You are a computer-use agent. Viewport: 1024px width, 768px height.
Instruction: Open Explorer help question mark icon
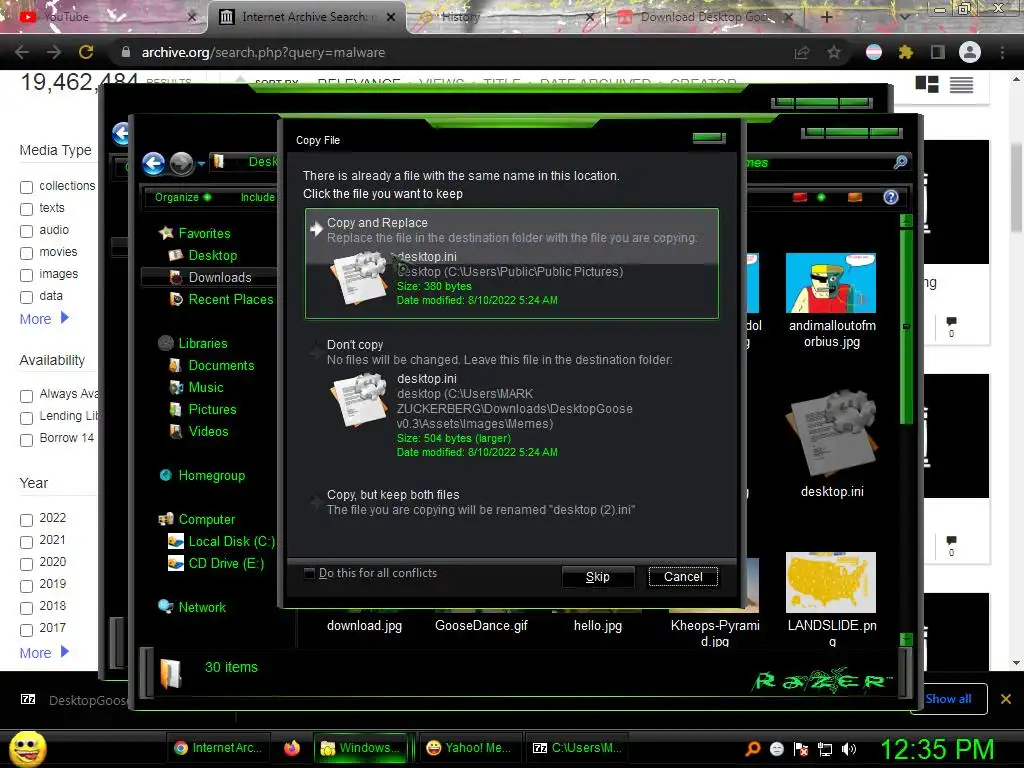click(x=891, y=197)
